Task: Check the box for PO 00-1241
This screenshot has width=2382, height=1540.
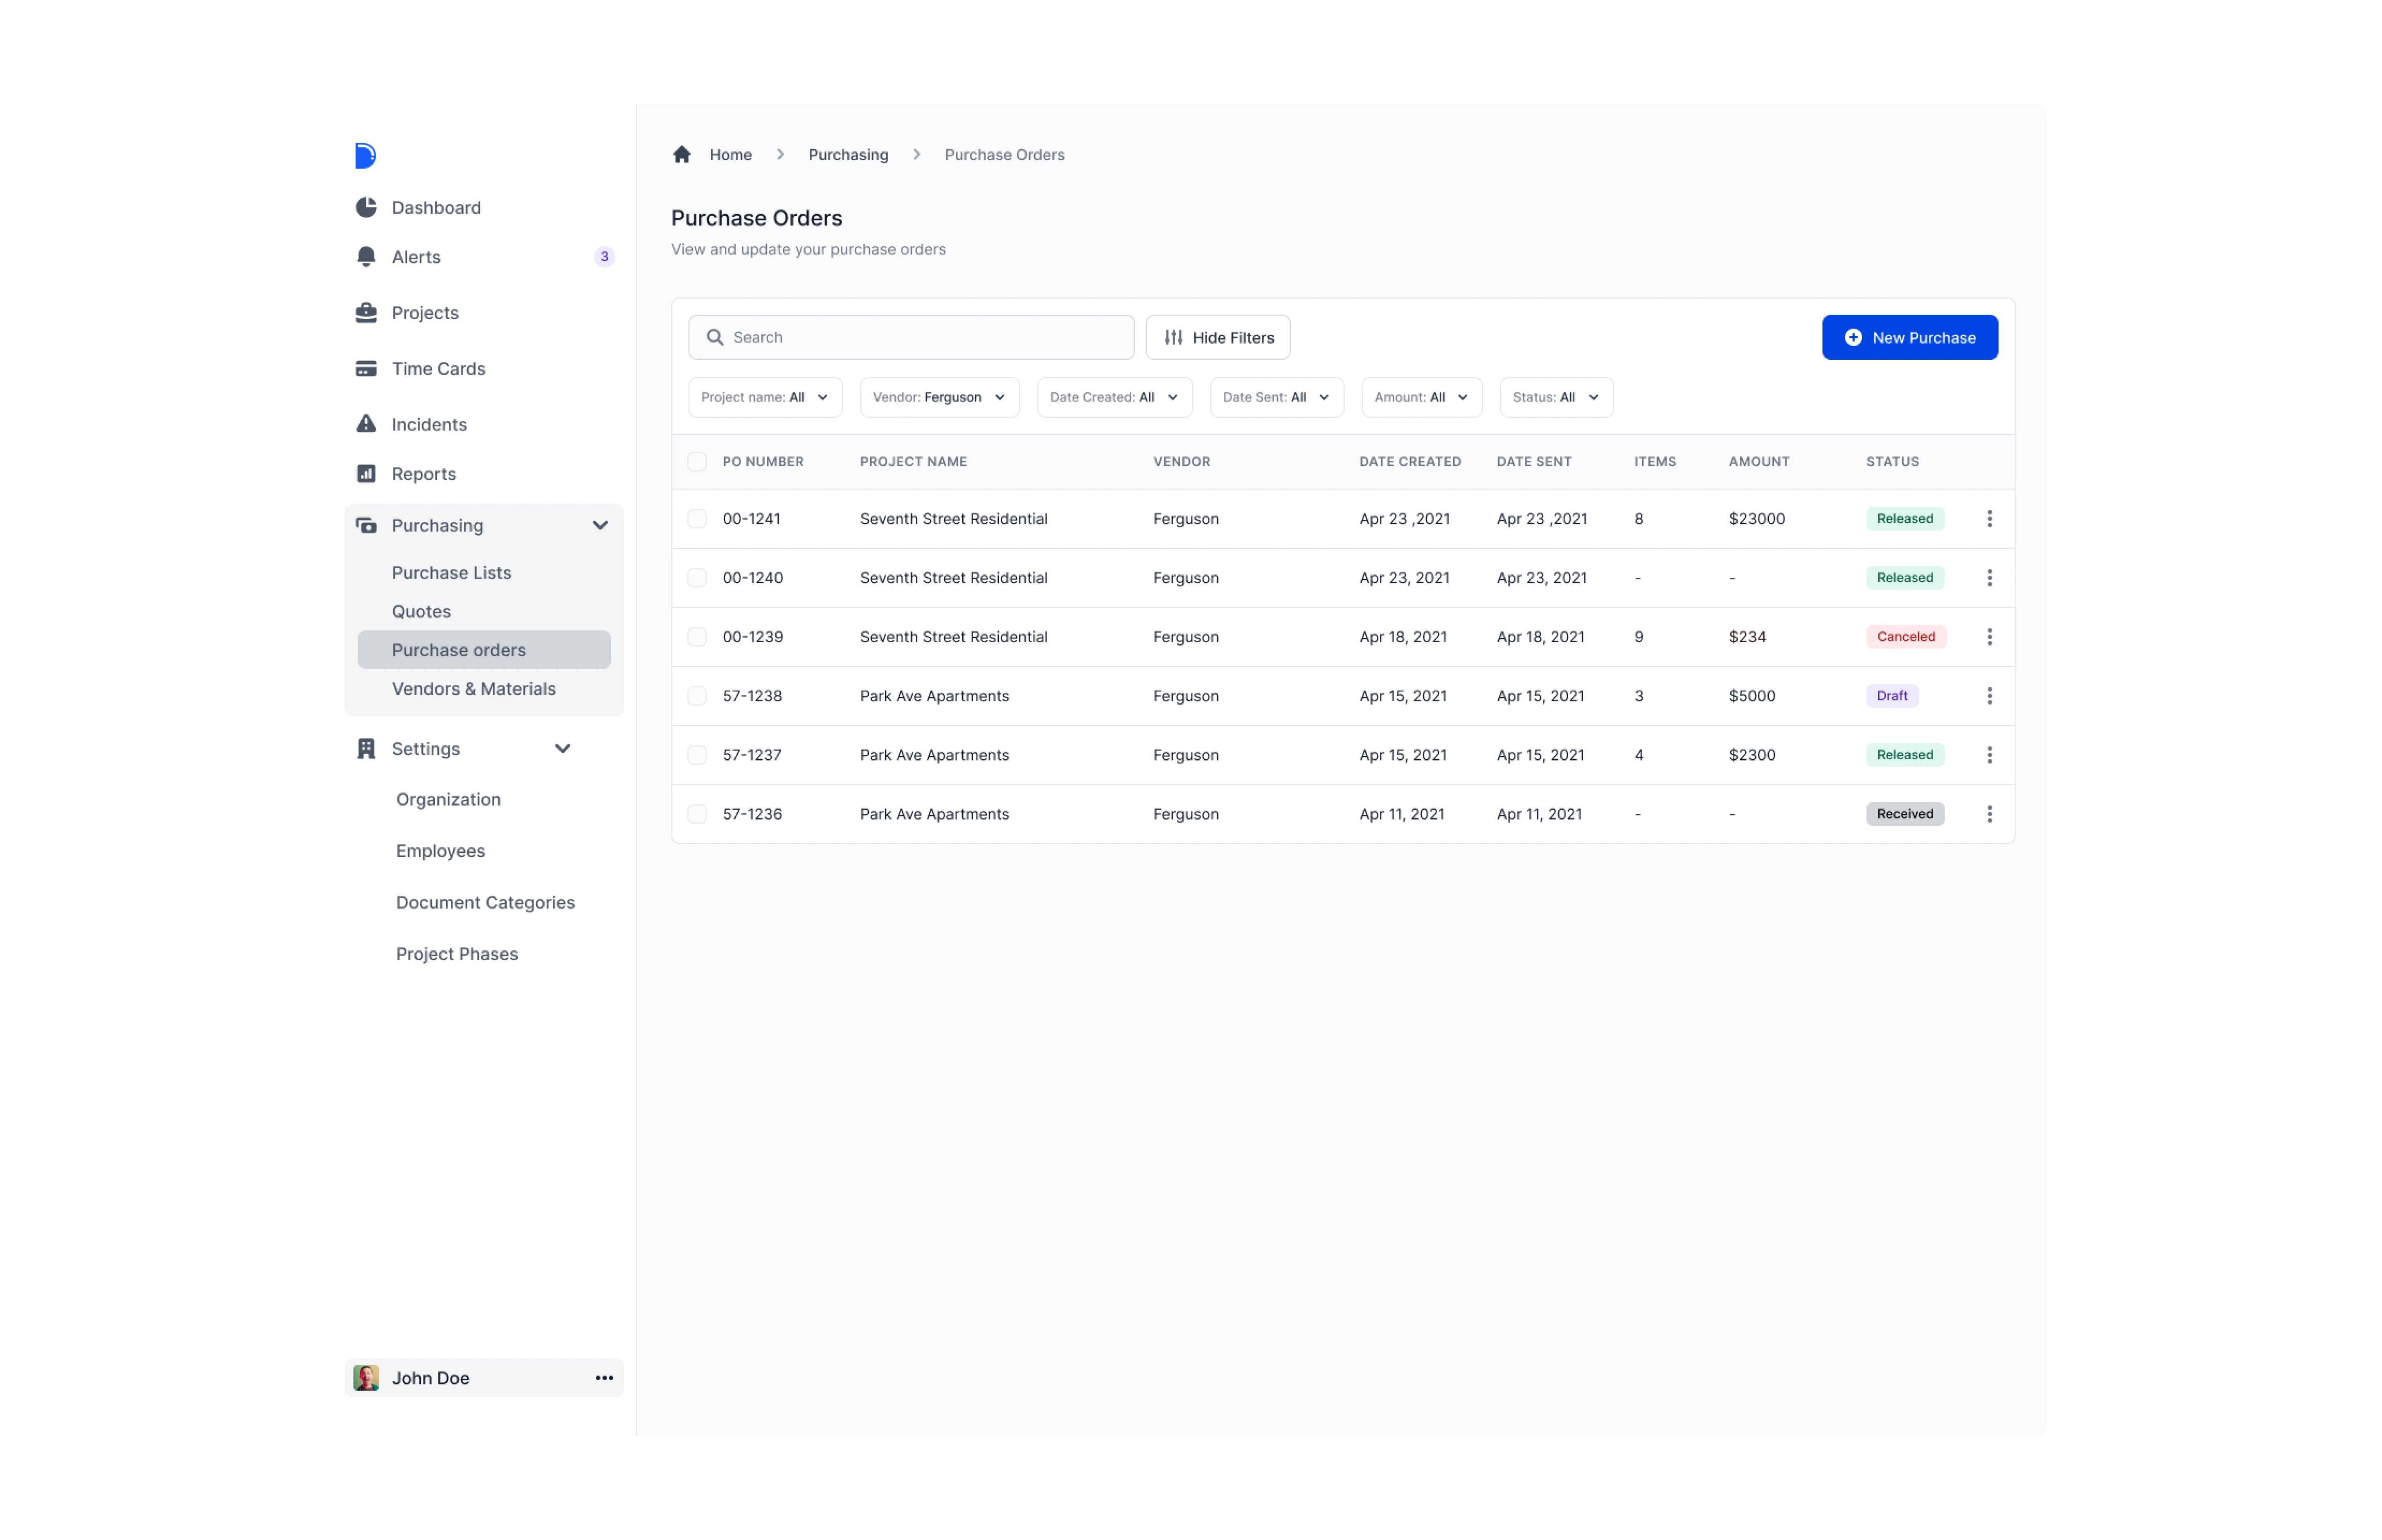Action: pos(697,519)
